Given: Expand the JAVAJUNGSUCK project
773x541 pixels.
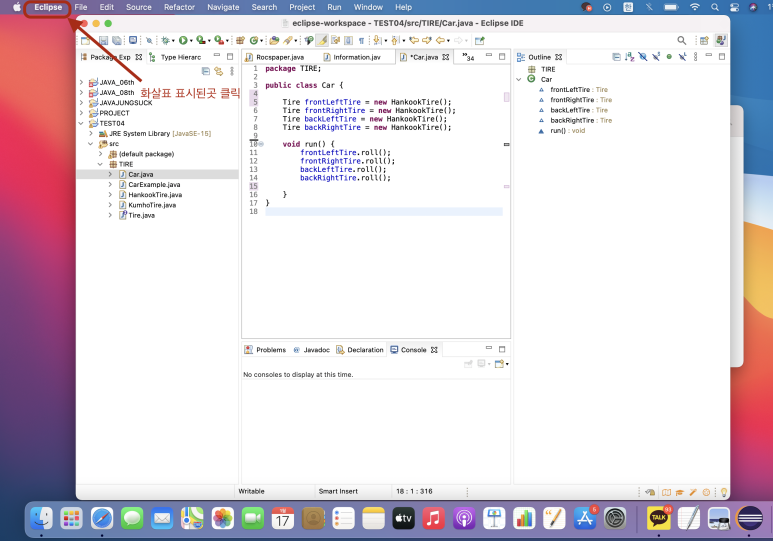Looking at the screenshot, I should click(x=81, y=103).
